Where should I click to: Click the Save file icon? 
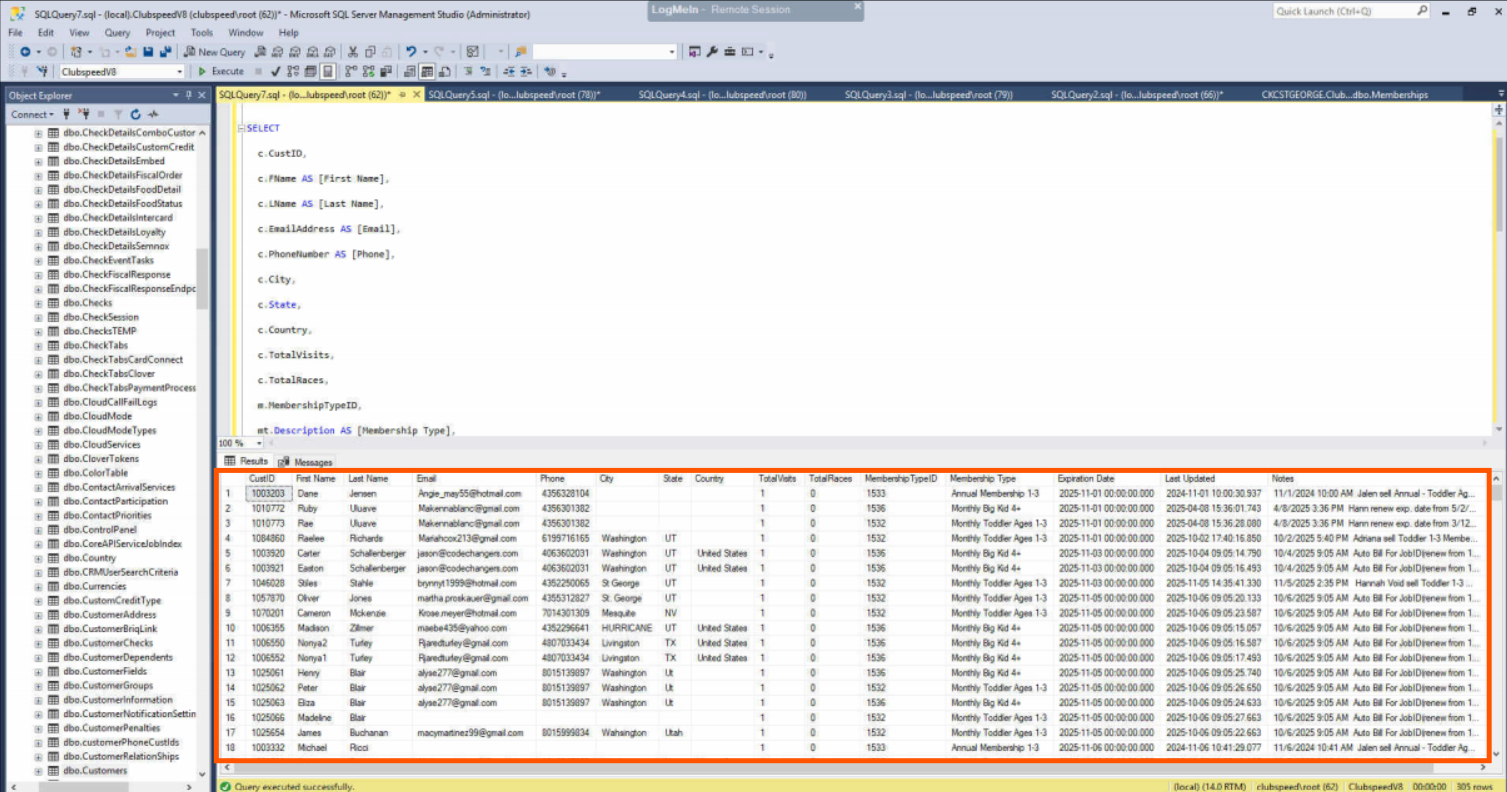[148, 52]
